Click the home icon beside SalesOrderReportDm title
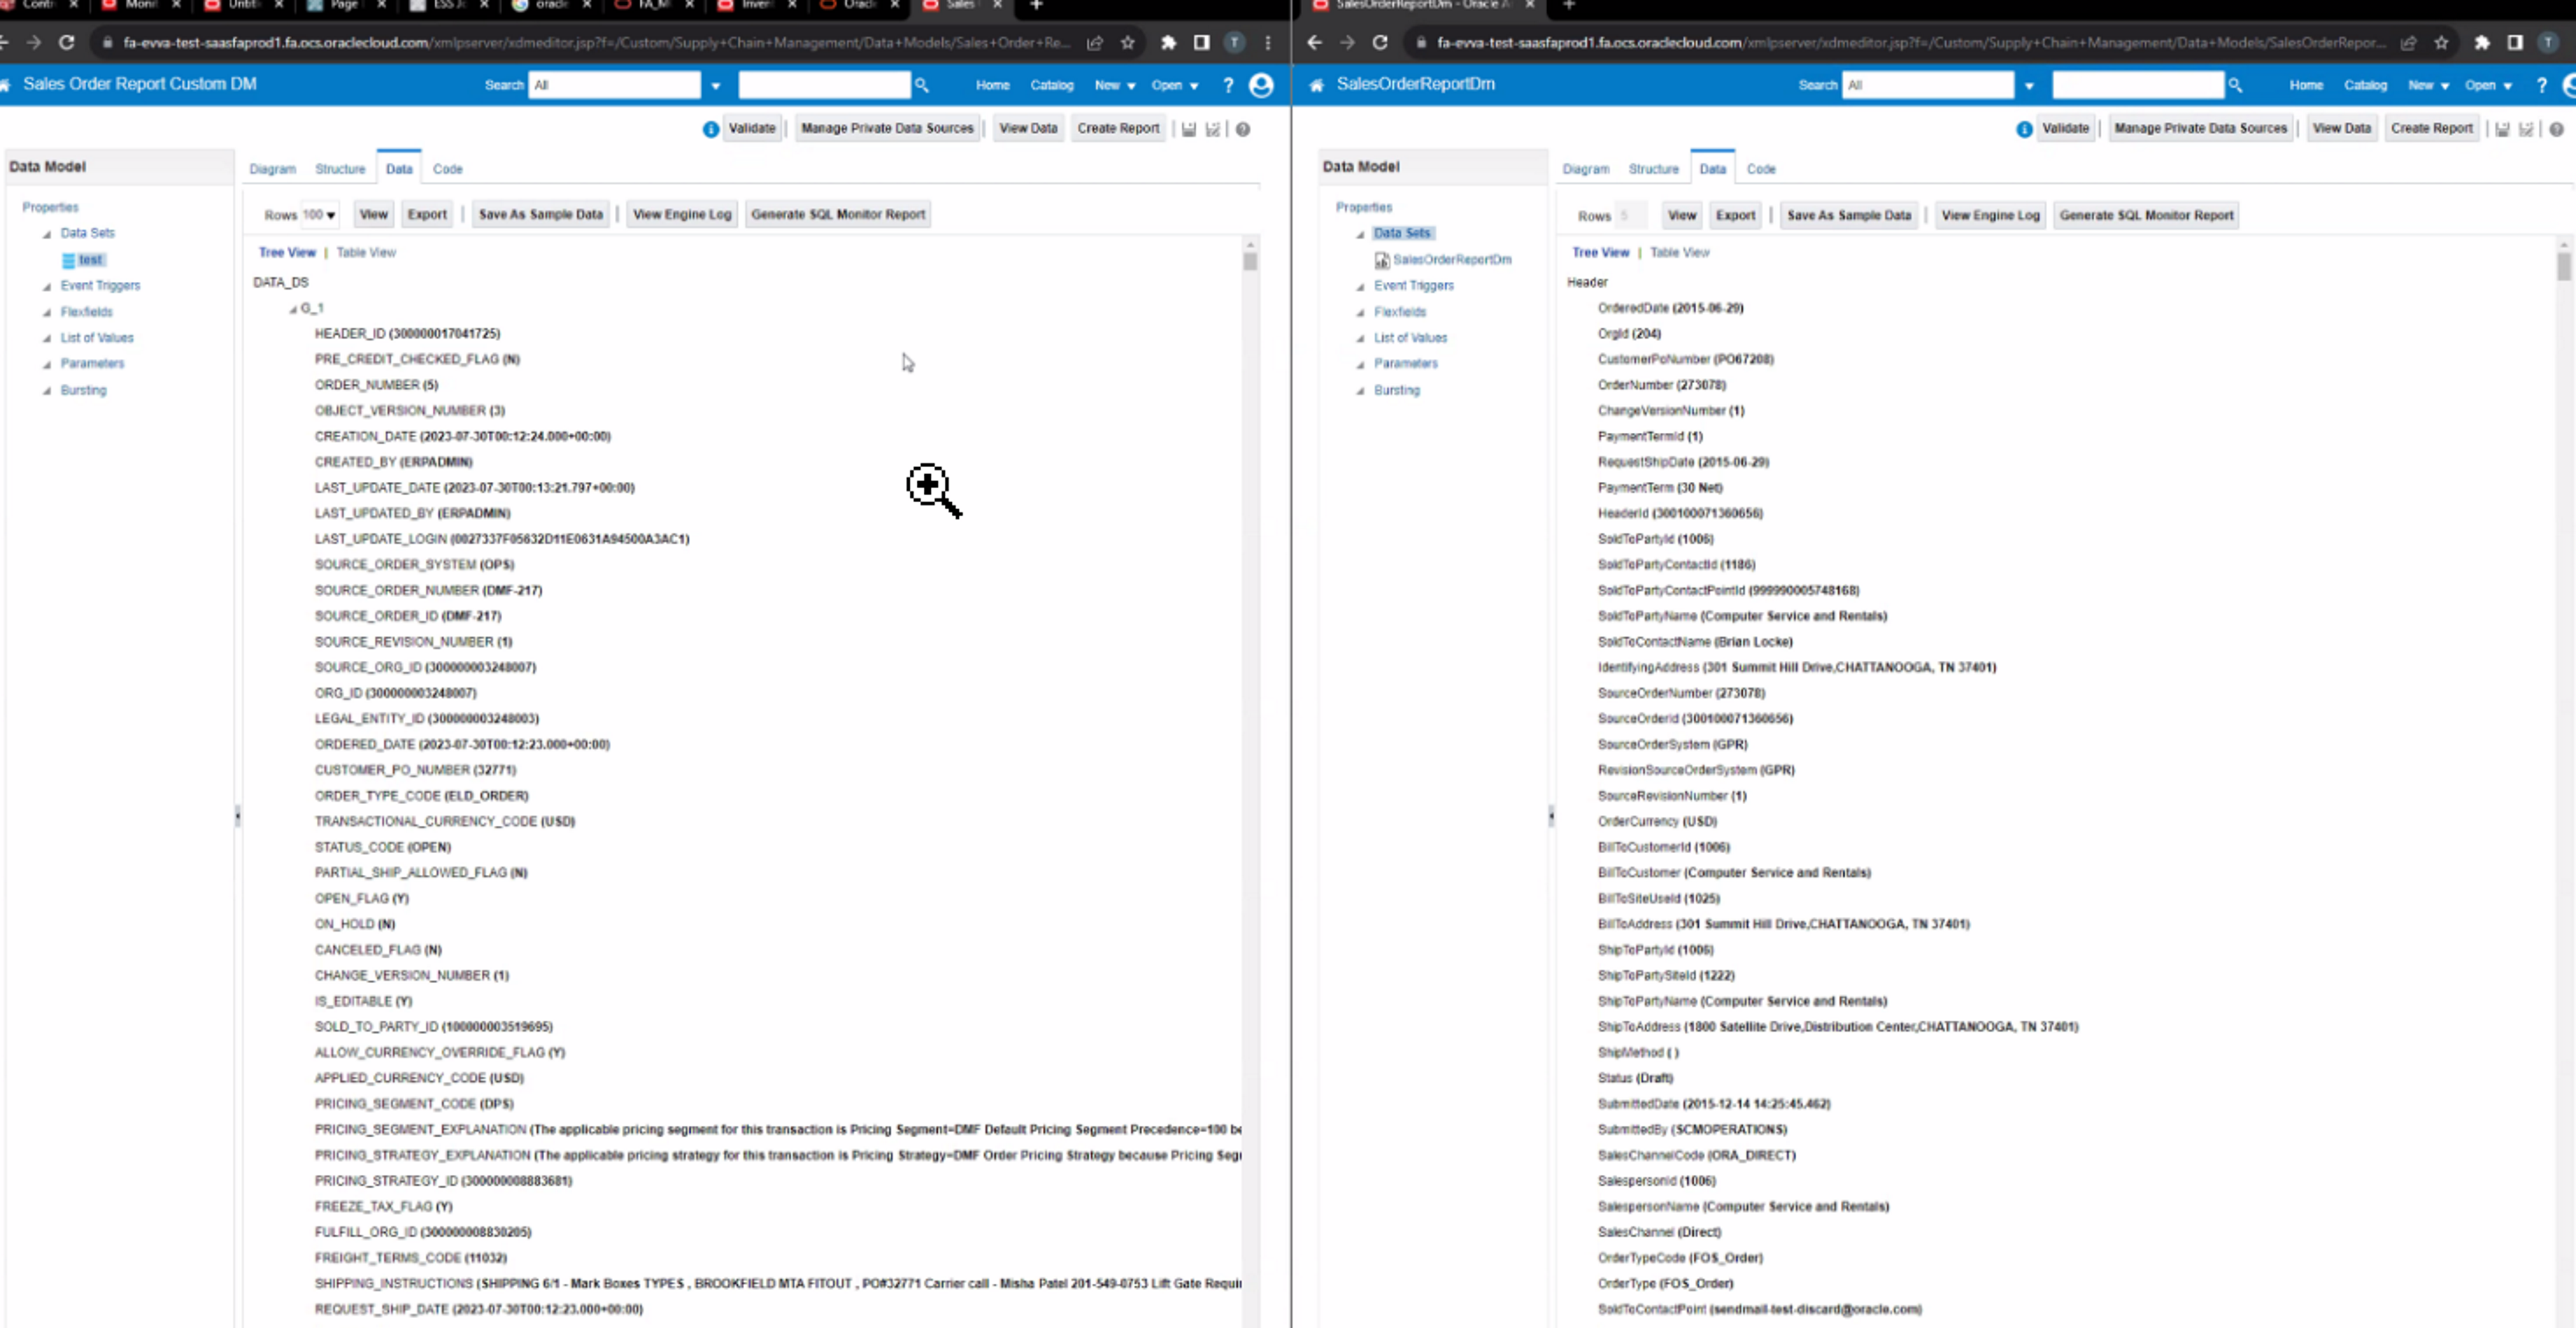The image size is (2576, 1328). tap(1317, 85)
